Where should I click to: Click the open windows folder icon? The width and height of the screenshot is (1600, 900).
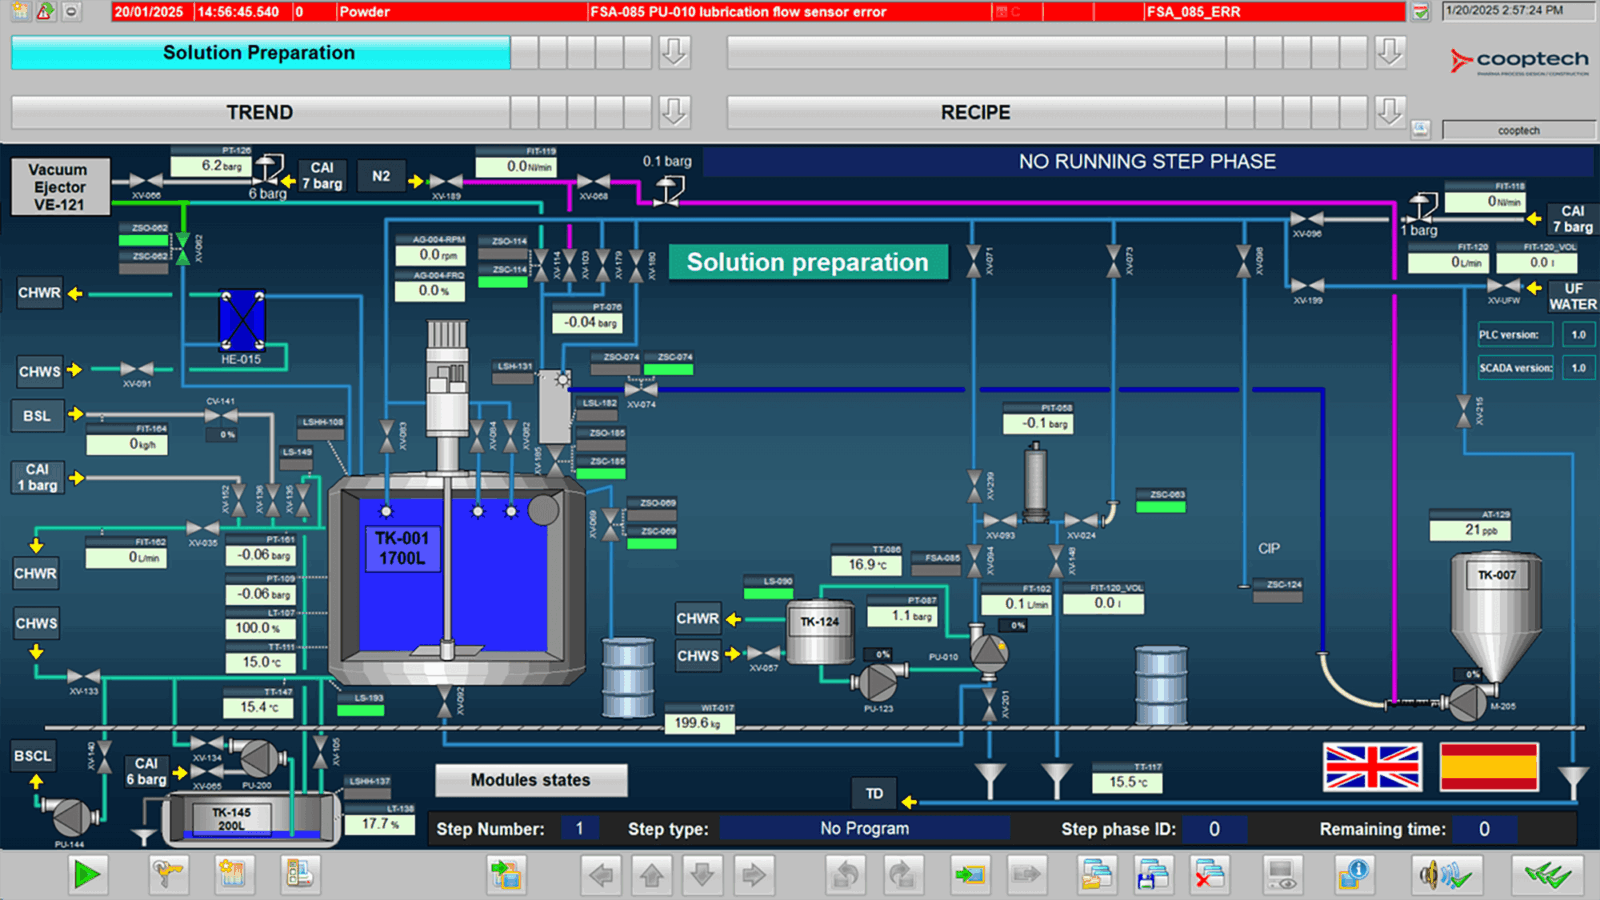coord(1097,875)
